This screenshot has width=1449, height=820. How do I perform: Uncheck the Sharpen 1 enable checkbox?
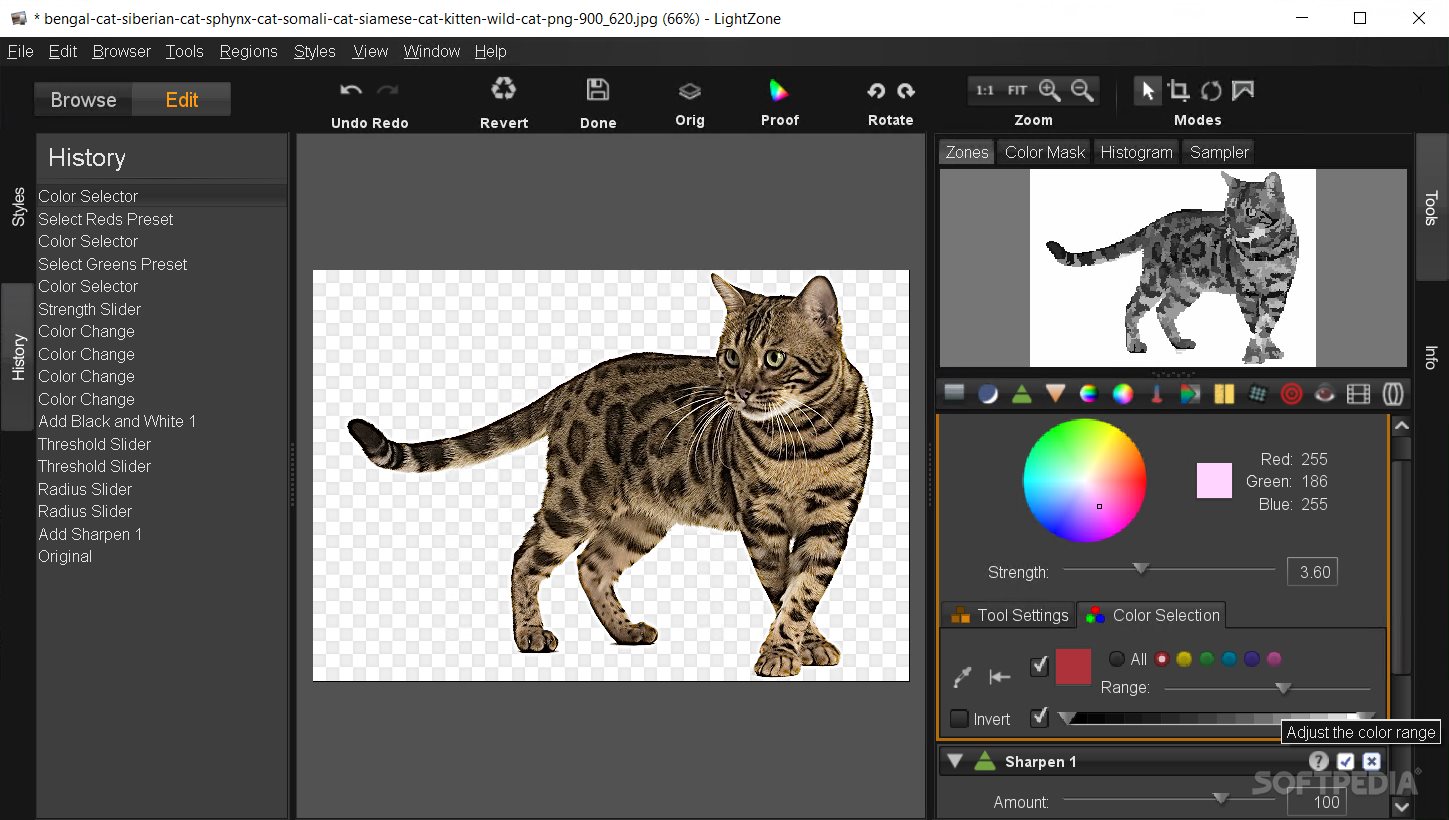[1345, 761]
